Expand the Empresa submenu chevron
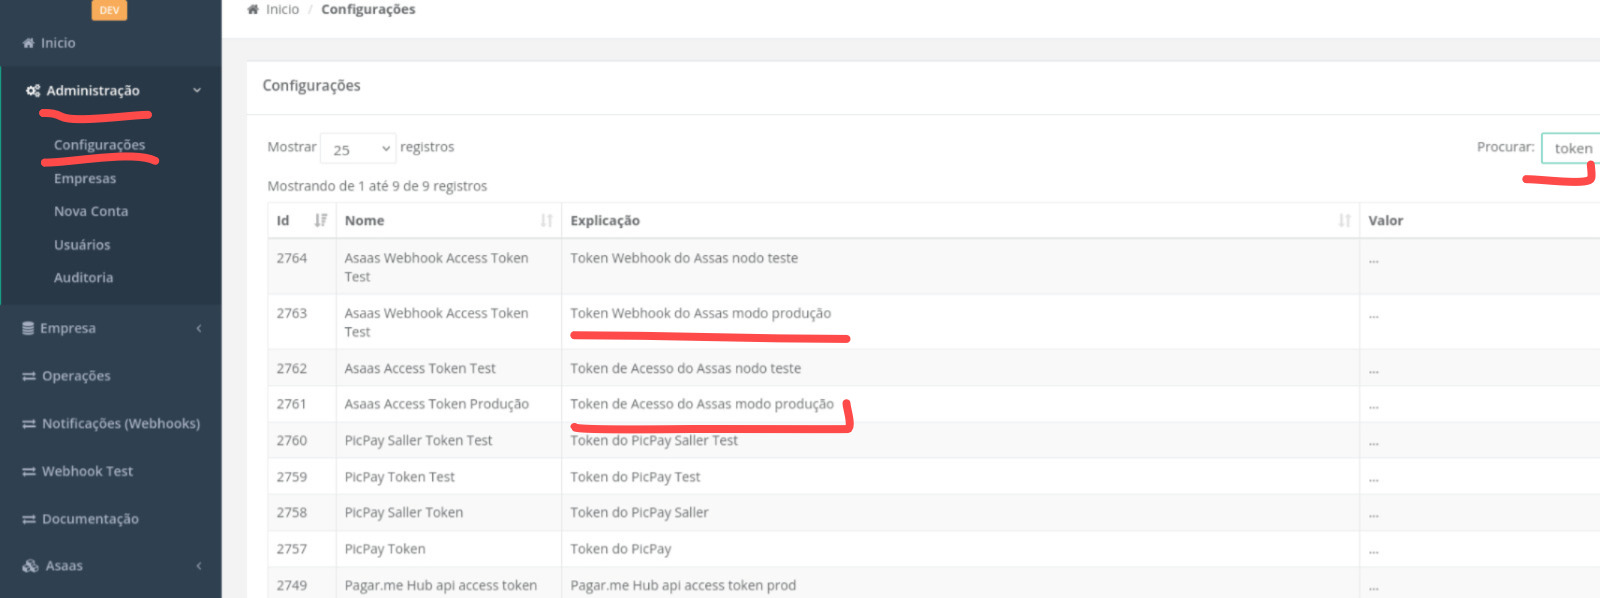 tap(199, 328)
